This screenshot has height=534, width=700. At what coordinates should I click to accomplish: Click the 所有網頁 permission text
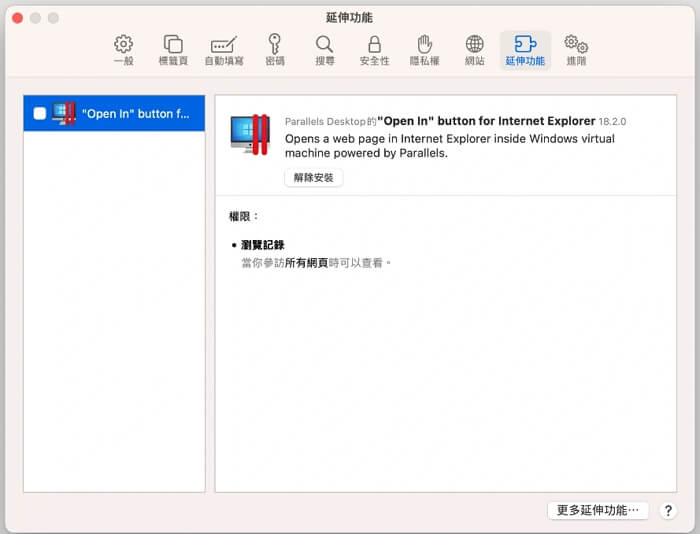tap(306, 263)
